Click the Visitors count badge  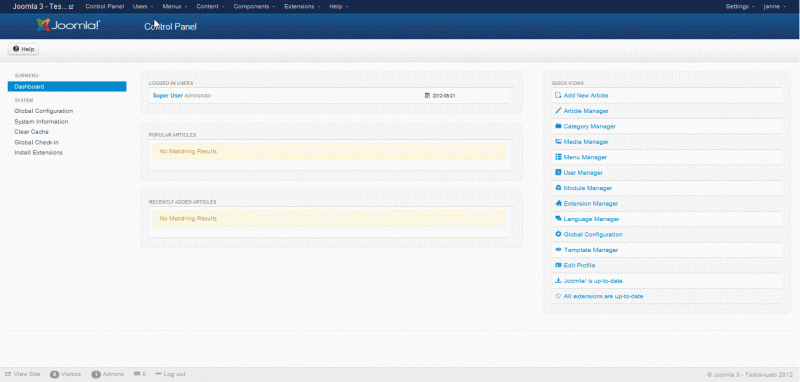[x=54, y=374]
